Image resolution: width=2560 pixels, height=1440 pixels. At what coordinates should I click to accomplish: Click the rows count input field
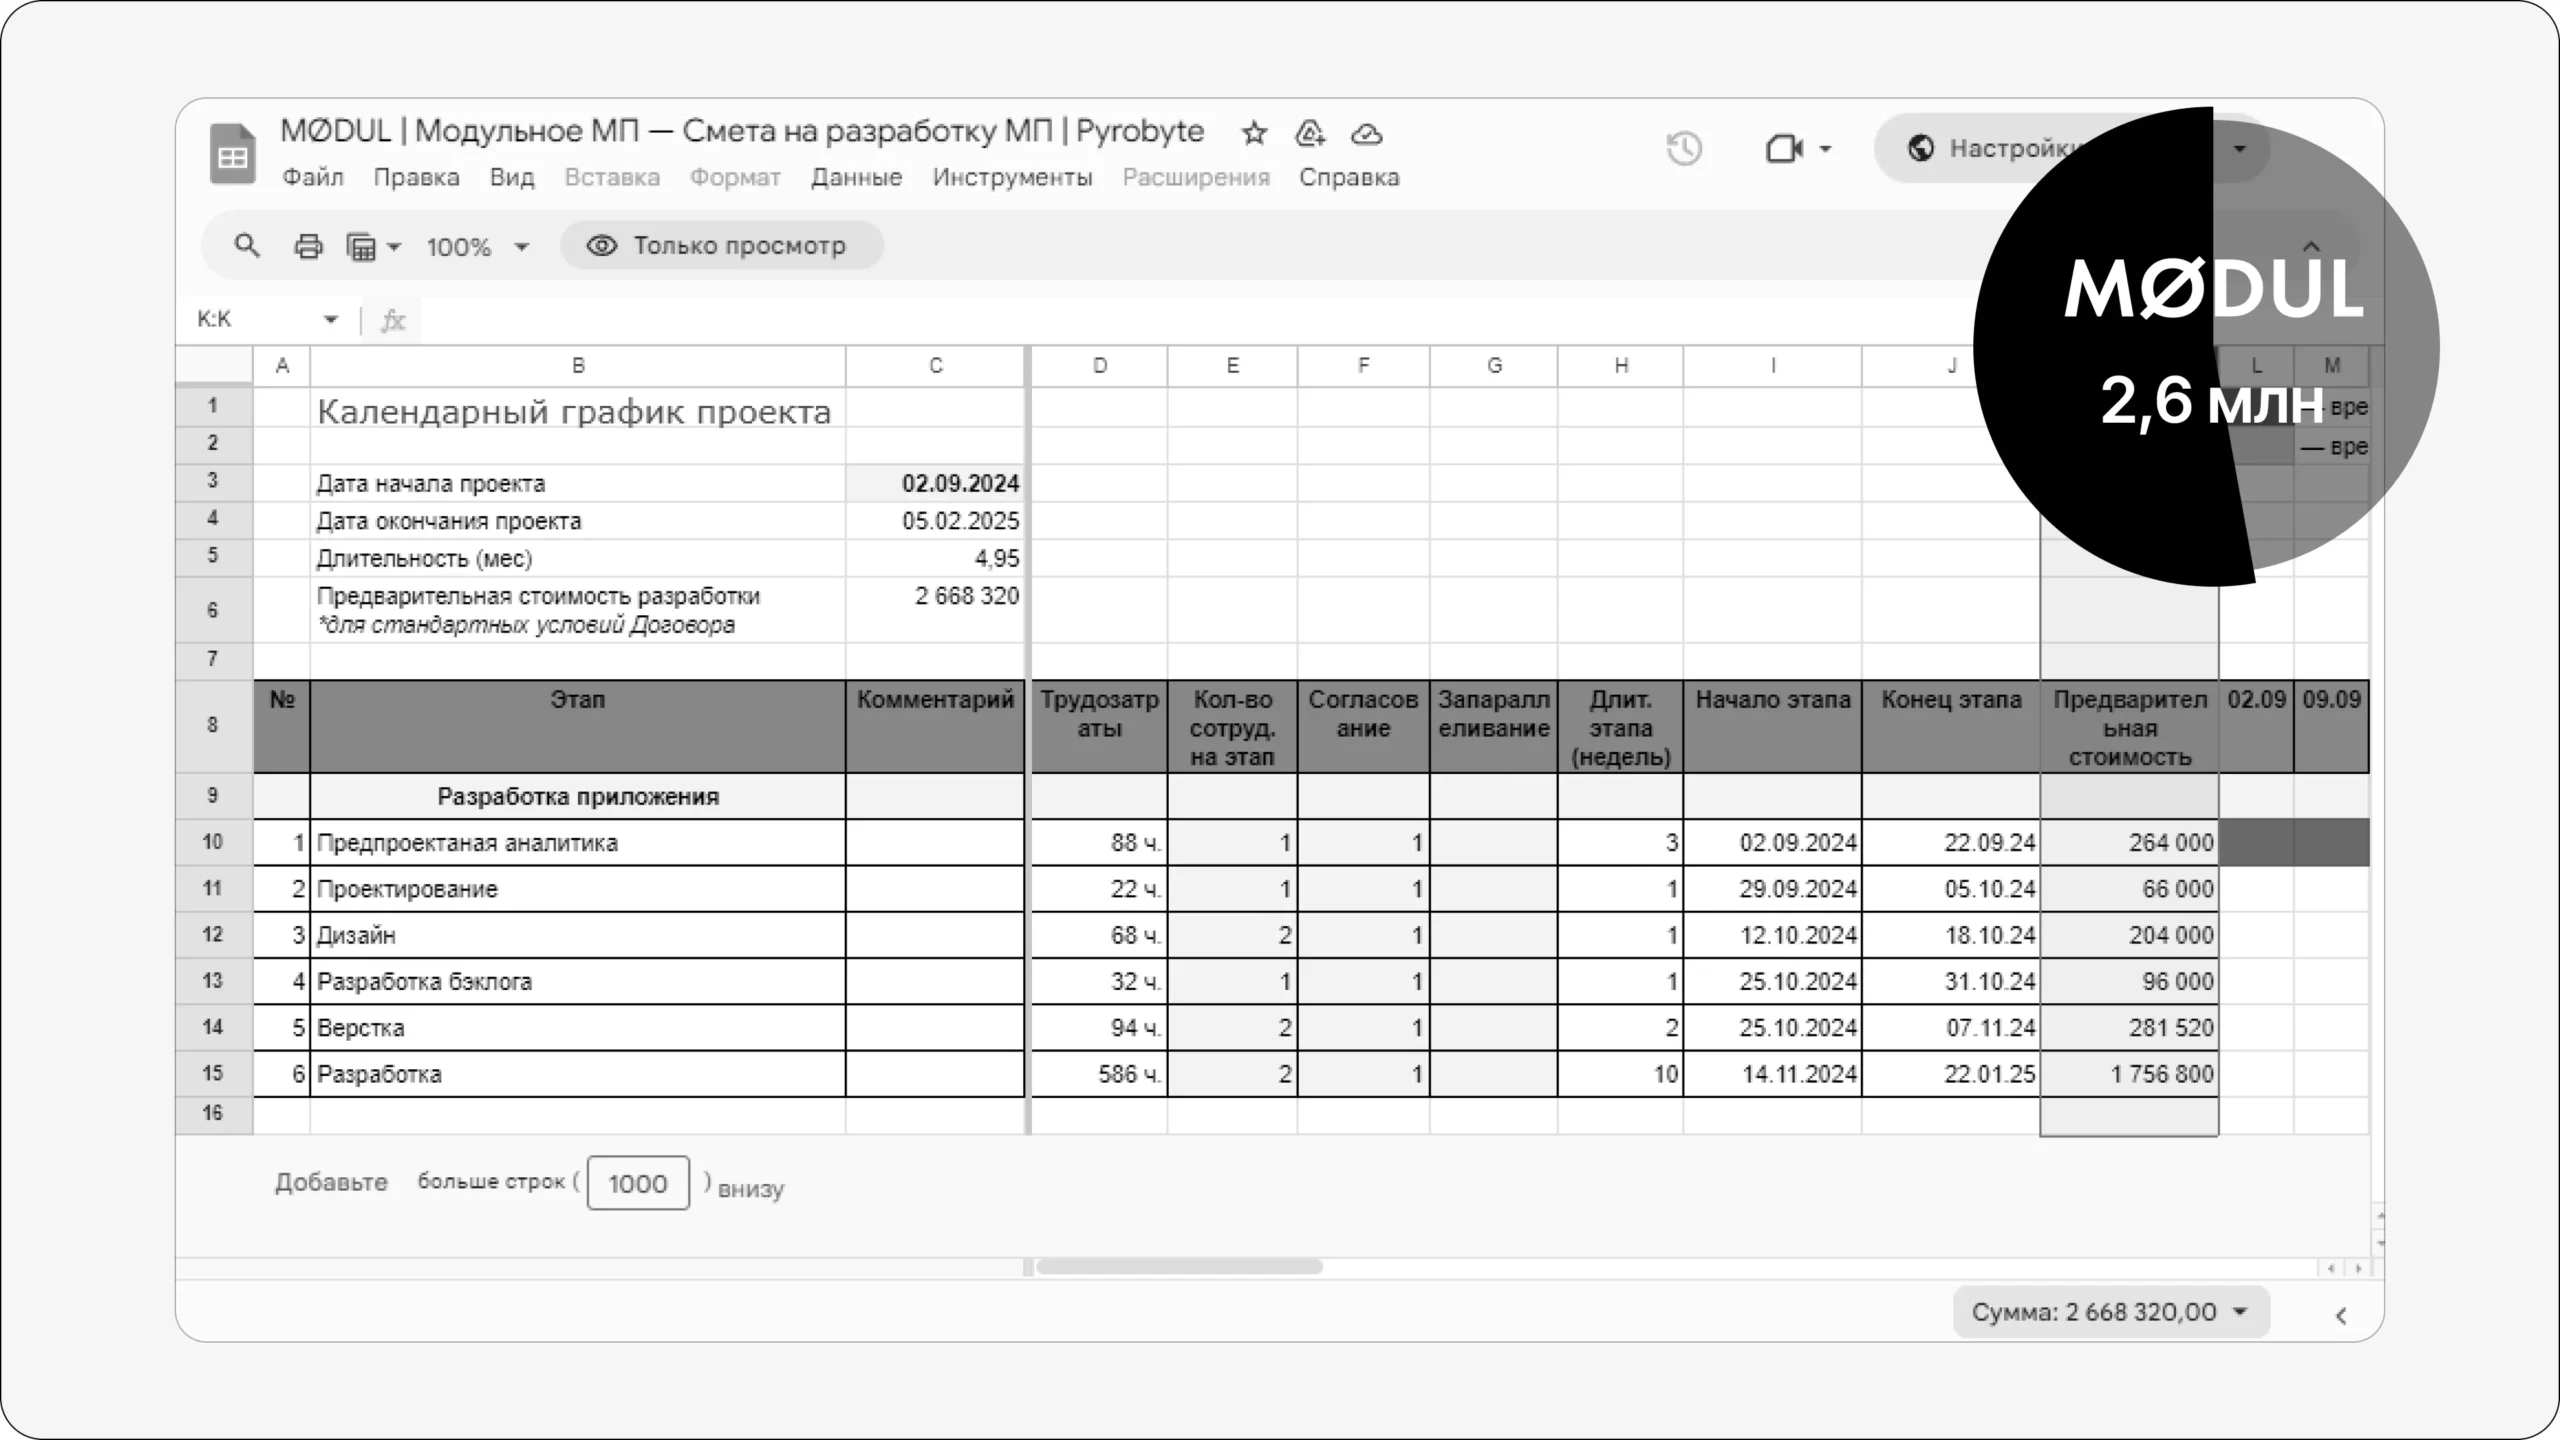point(638,1183)
